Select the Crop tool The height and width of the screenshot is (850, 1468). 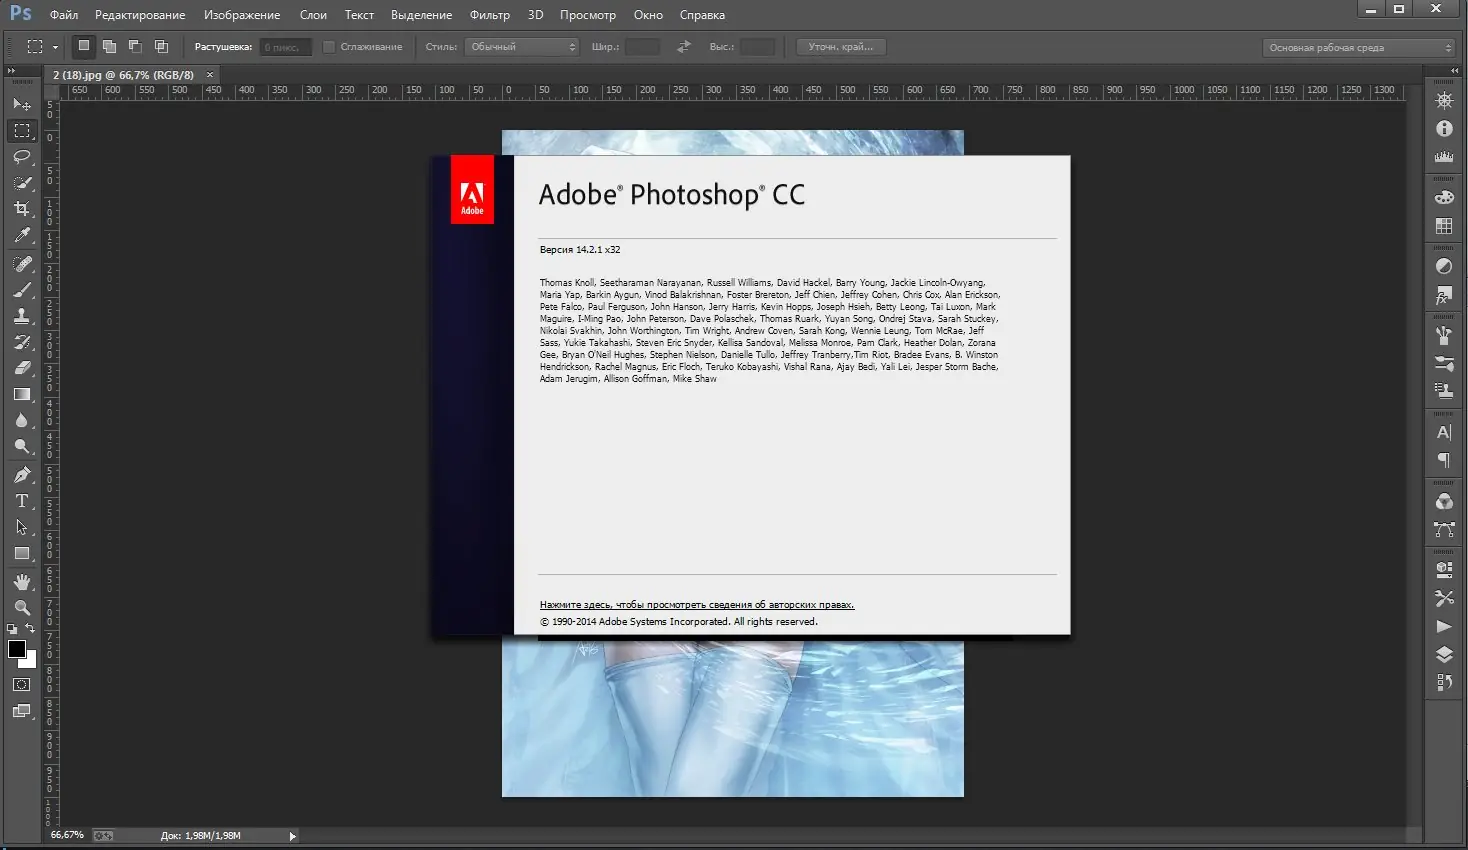[22, 209]
